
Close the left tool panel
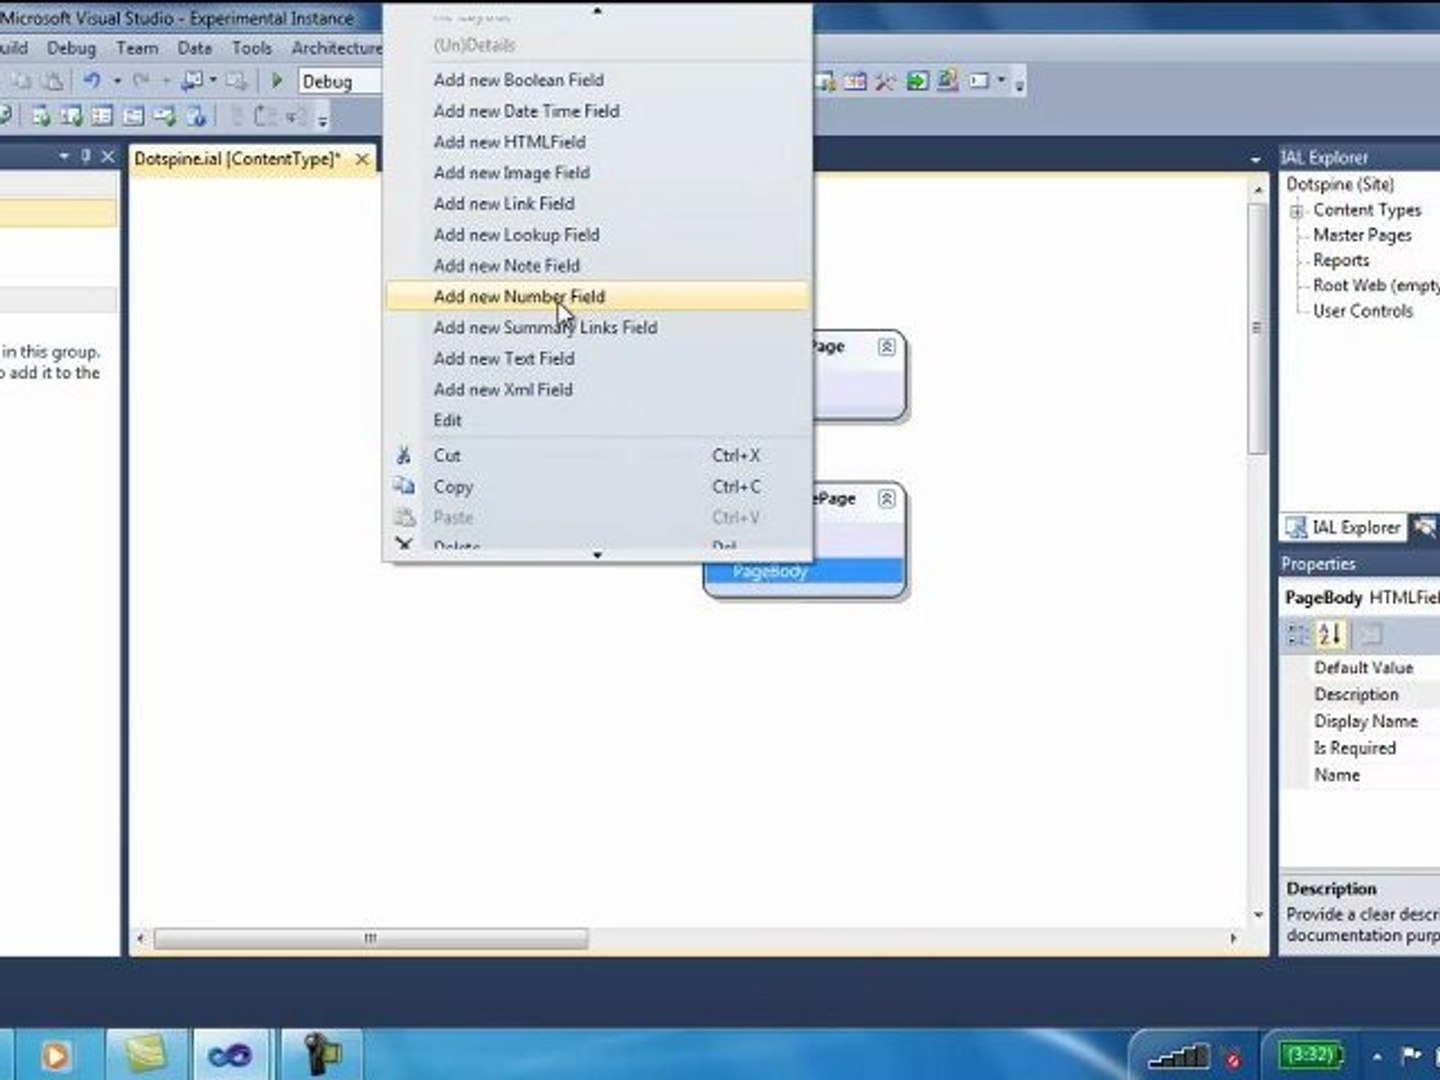(x=108, y=157)
